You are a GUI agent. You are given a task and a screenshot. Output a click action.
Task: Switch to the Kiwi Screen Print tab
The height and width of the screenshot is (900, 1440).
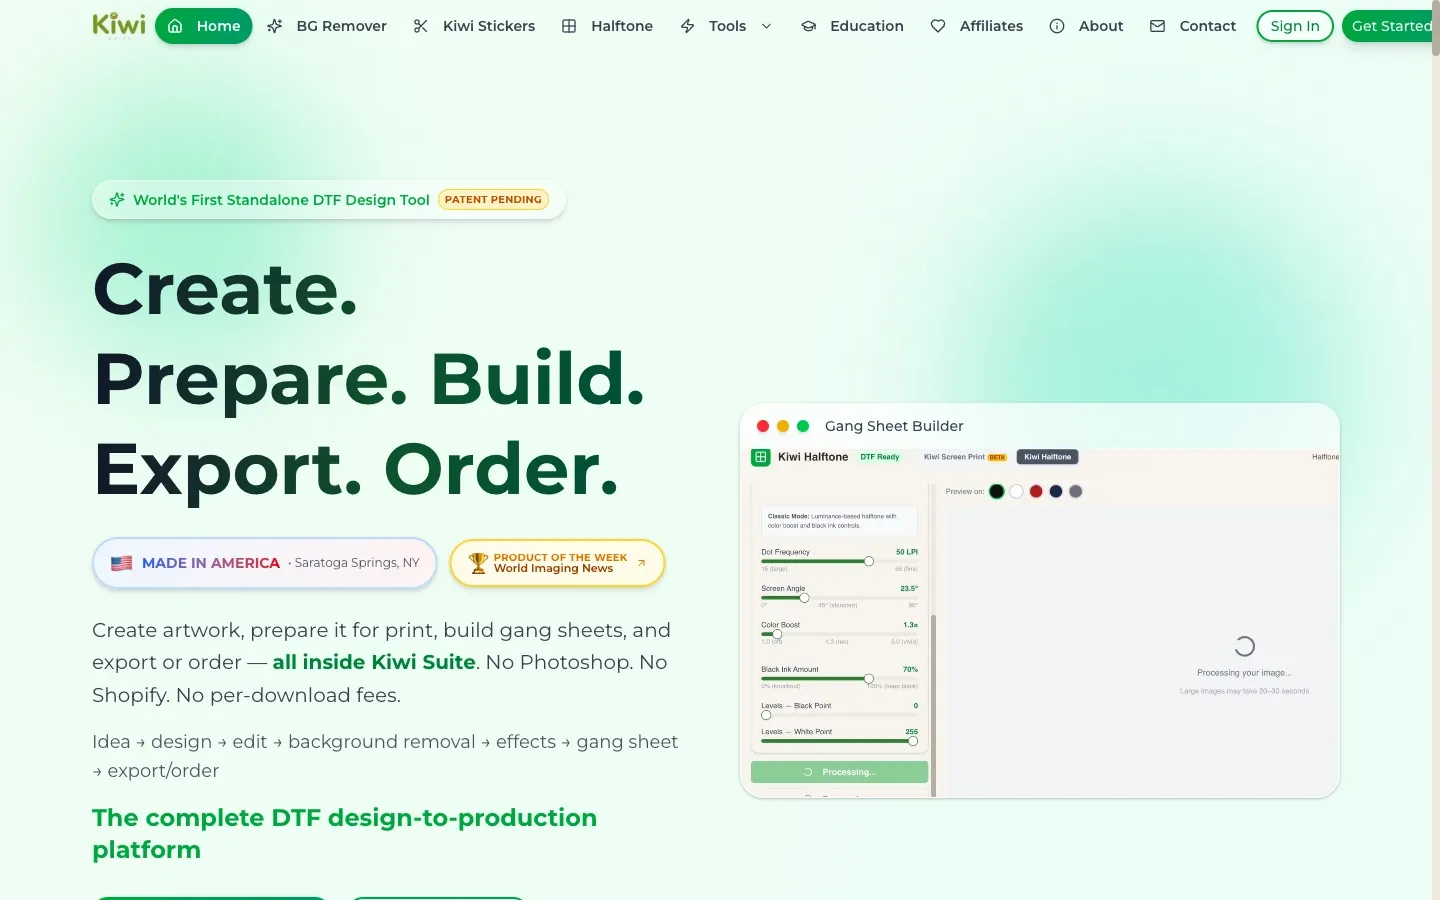tap(964, 457)
